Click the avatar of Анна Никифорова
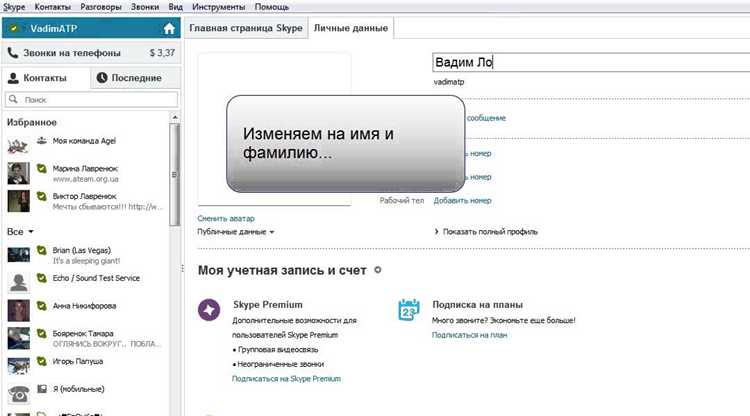The image size is (750, 416). (19, 310)
